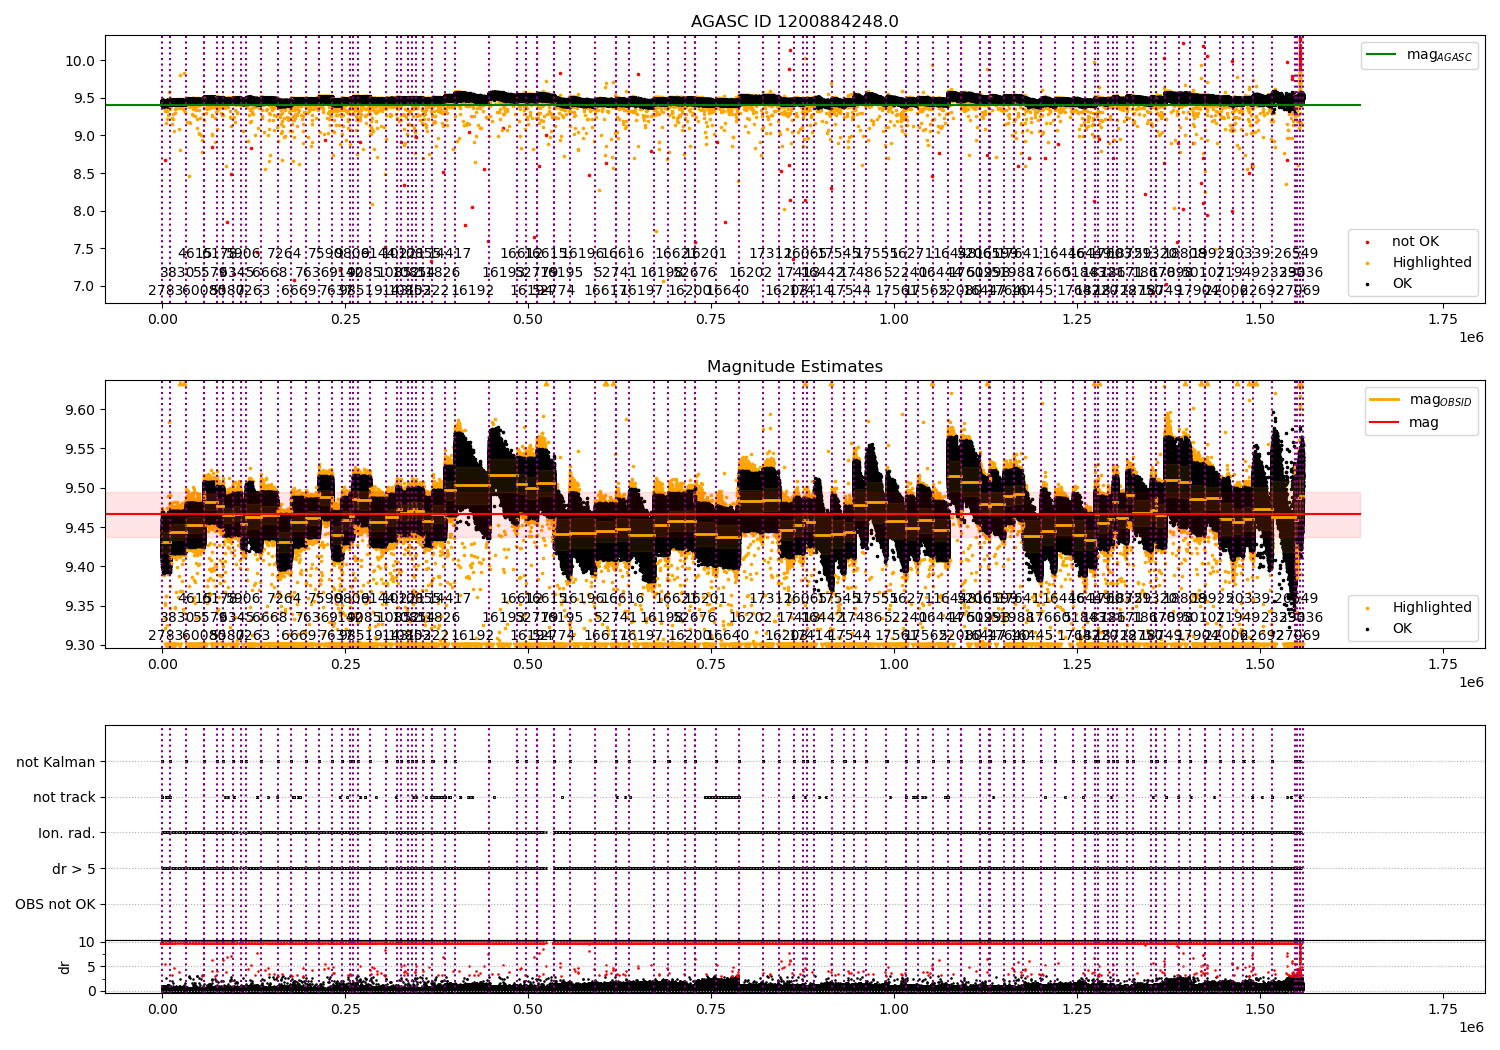Click x-axis tick '0.00' under top plot
This screenshot has height=1050, width=1500.
pyautogui.click(x=162, y=319)
